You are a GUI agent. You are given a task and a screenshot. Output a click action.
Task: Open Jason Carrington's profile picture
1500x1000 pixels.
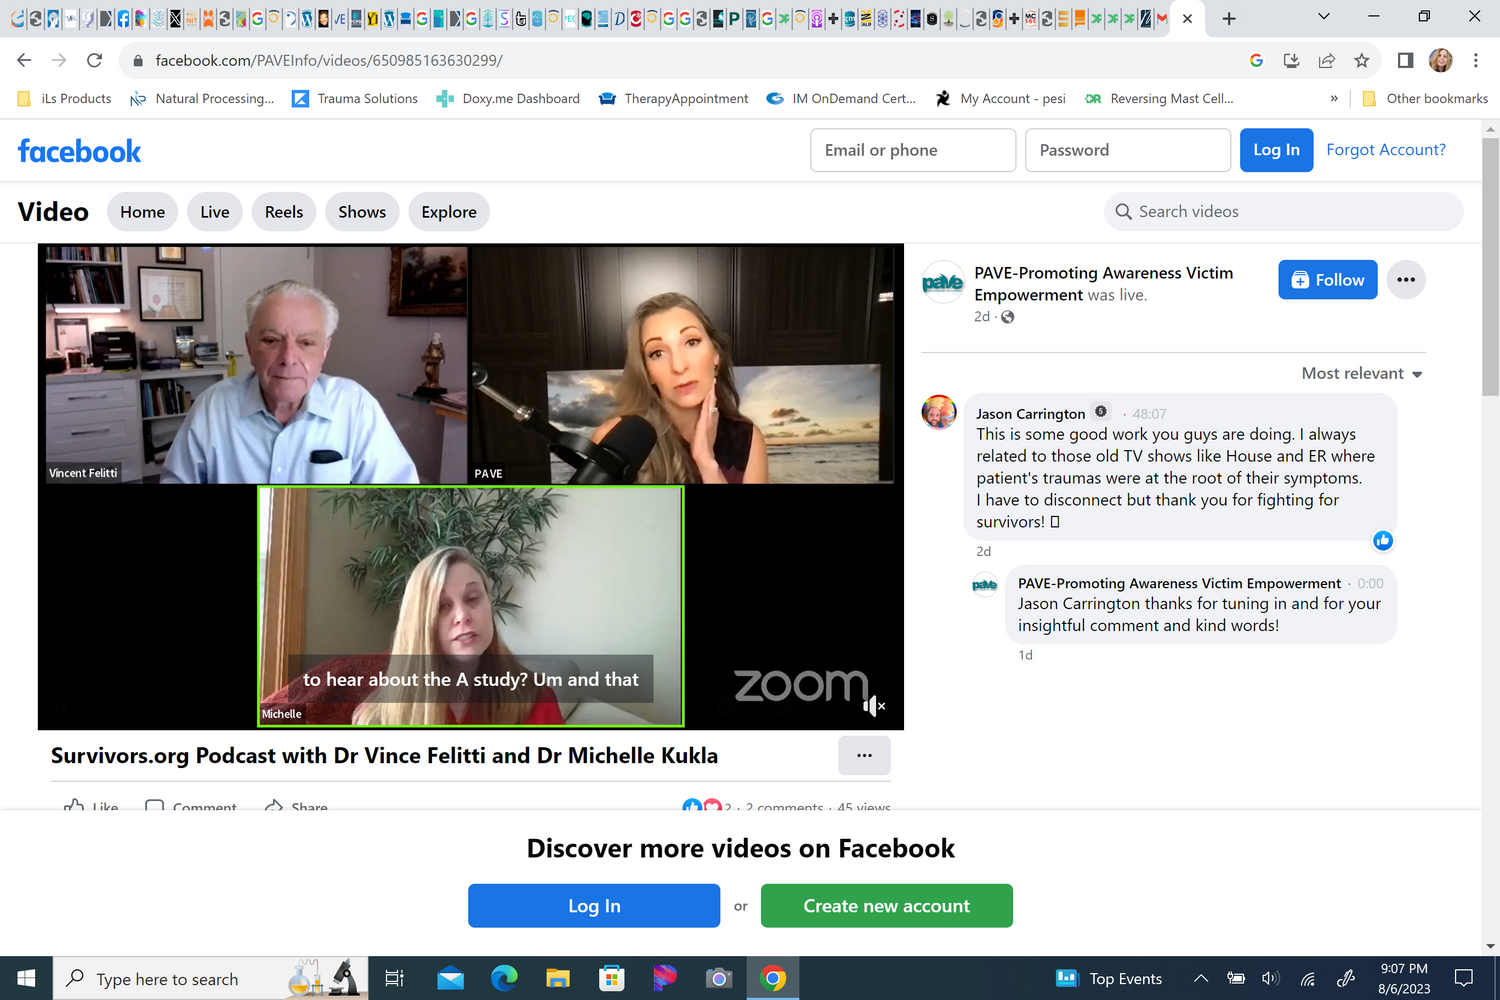click(x=939, y=412)
